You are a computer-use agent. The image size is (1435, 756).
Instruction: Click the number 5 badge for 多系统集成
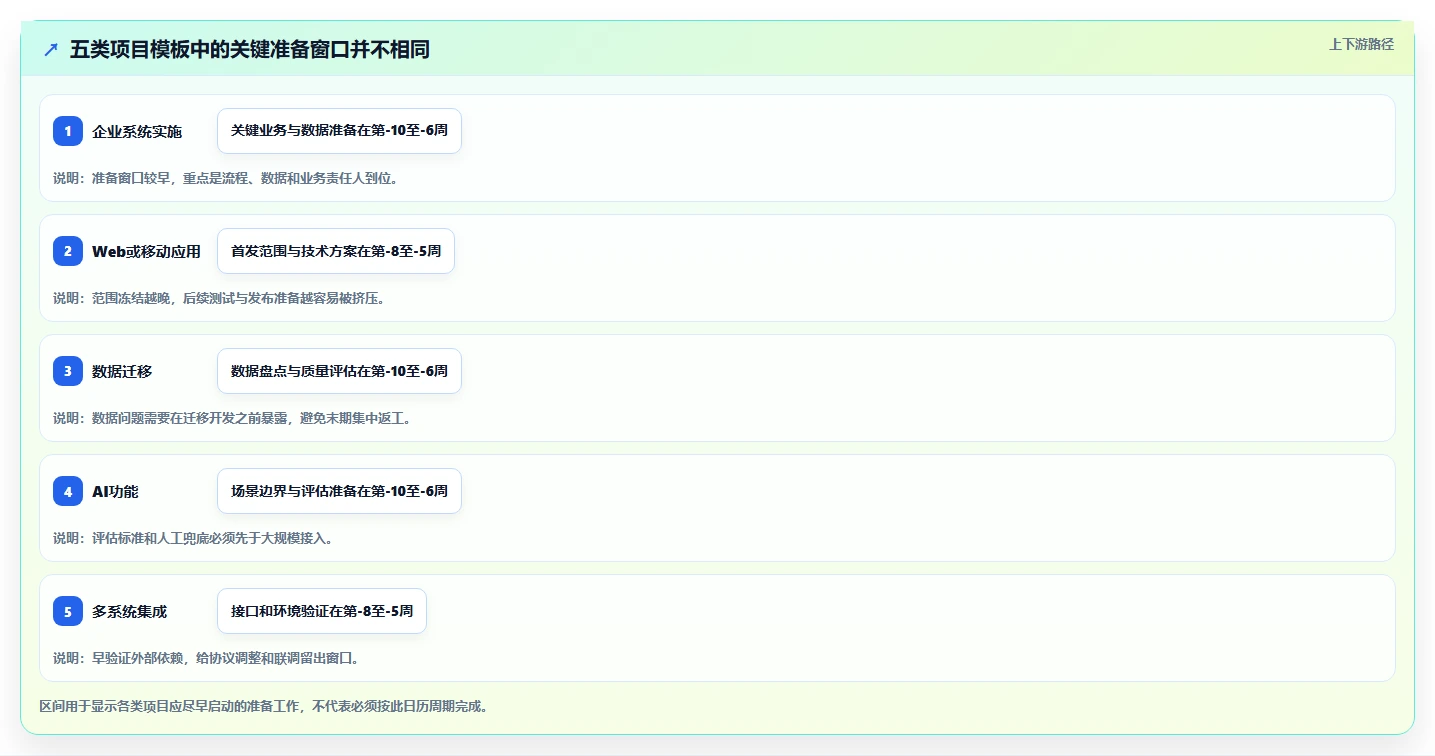pyautogui.click(x=68, y=611)
